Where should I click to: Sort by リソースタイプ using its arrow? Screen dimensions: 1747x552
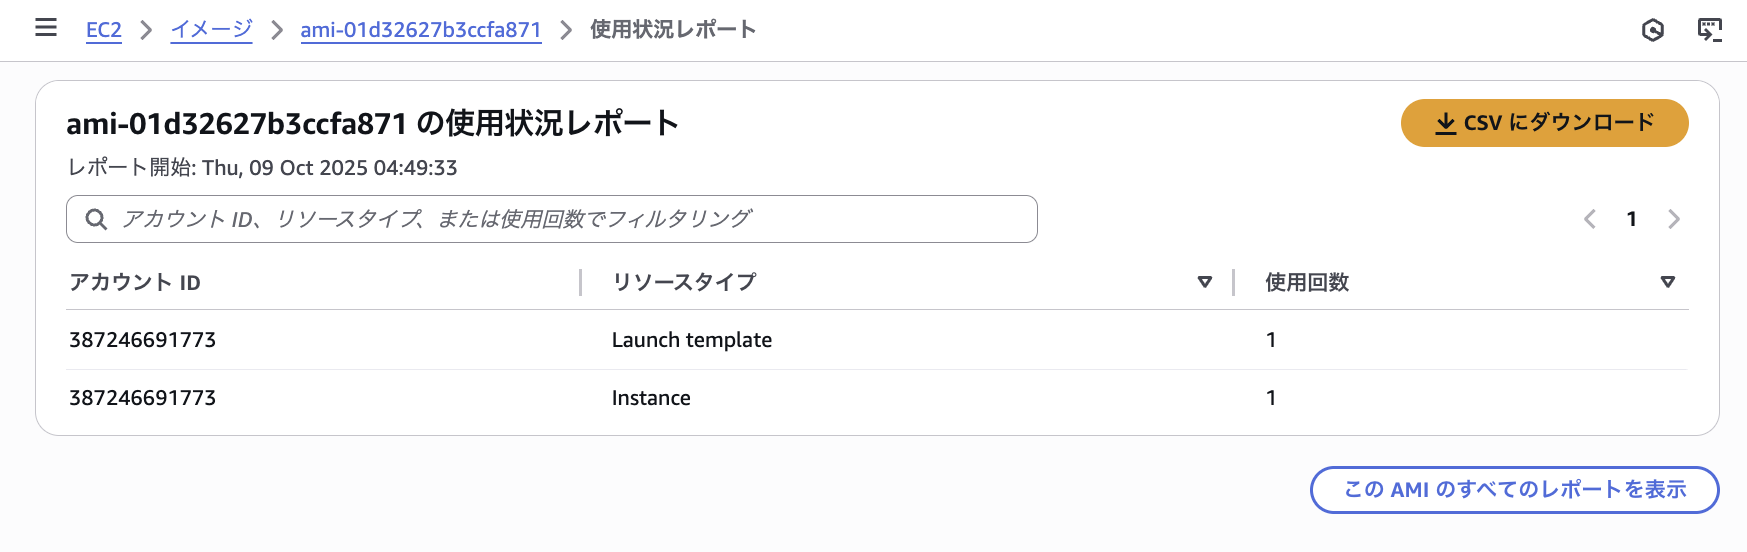(1204, 282)
